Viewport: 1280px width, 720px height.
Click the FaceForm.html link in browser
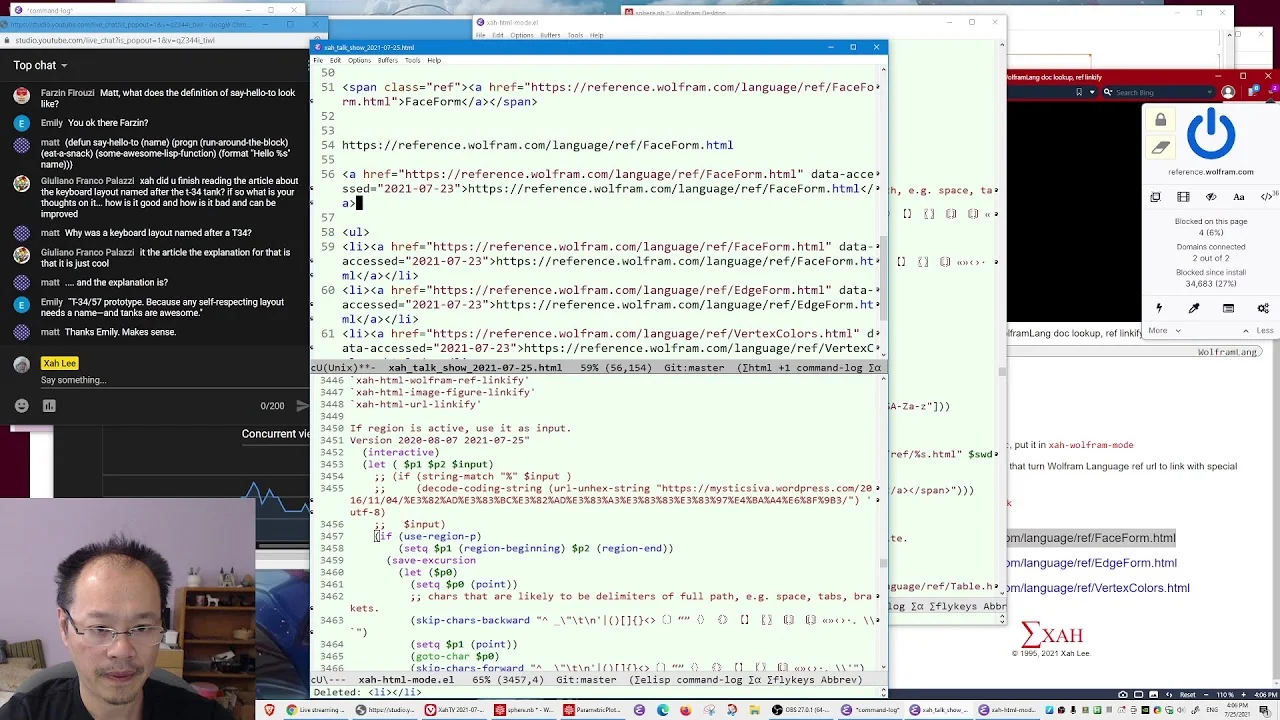1091,538
